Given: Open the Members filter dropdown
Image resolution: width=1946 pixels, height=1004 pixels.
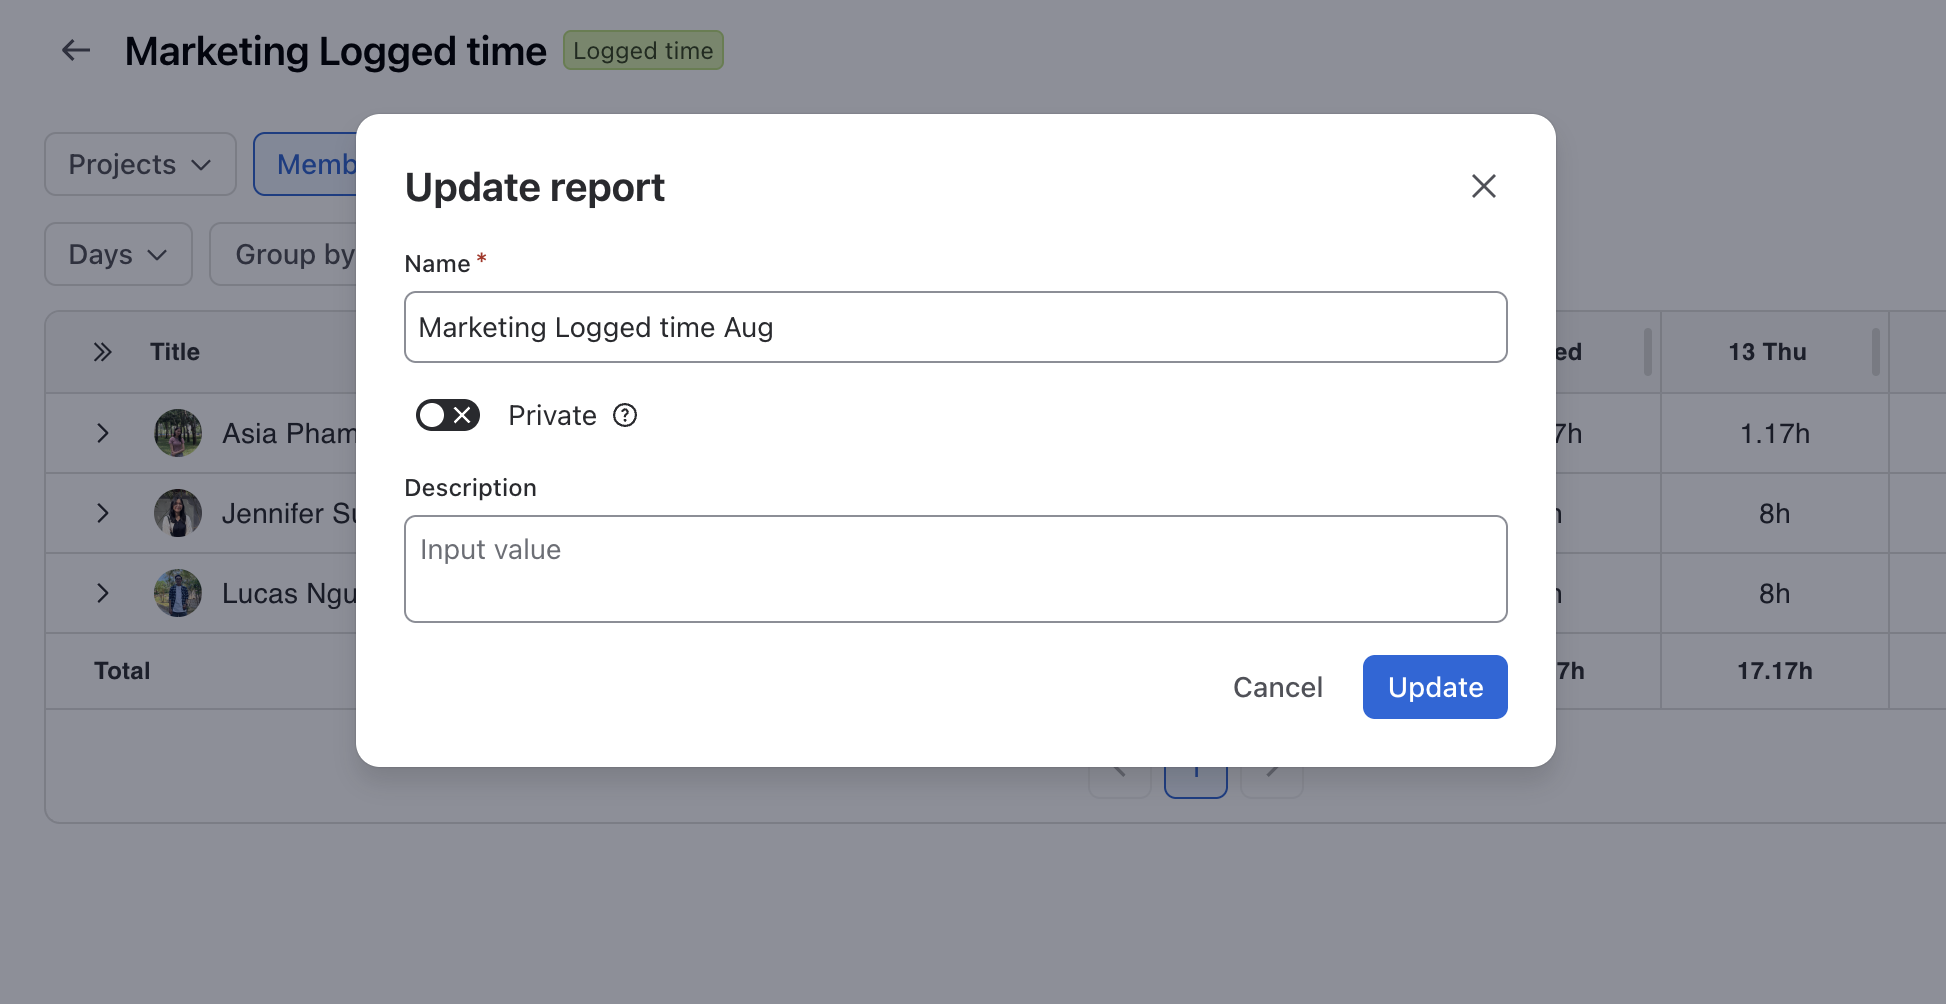Looking at the screenshot, I should pos(306,164).
